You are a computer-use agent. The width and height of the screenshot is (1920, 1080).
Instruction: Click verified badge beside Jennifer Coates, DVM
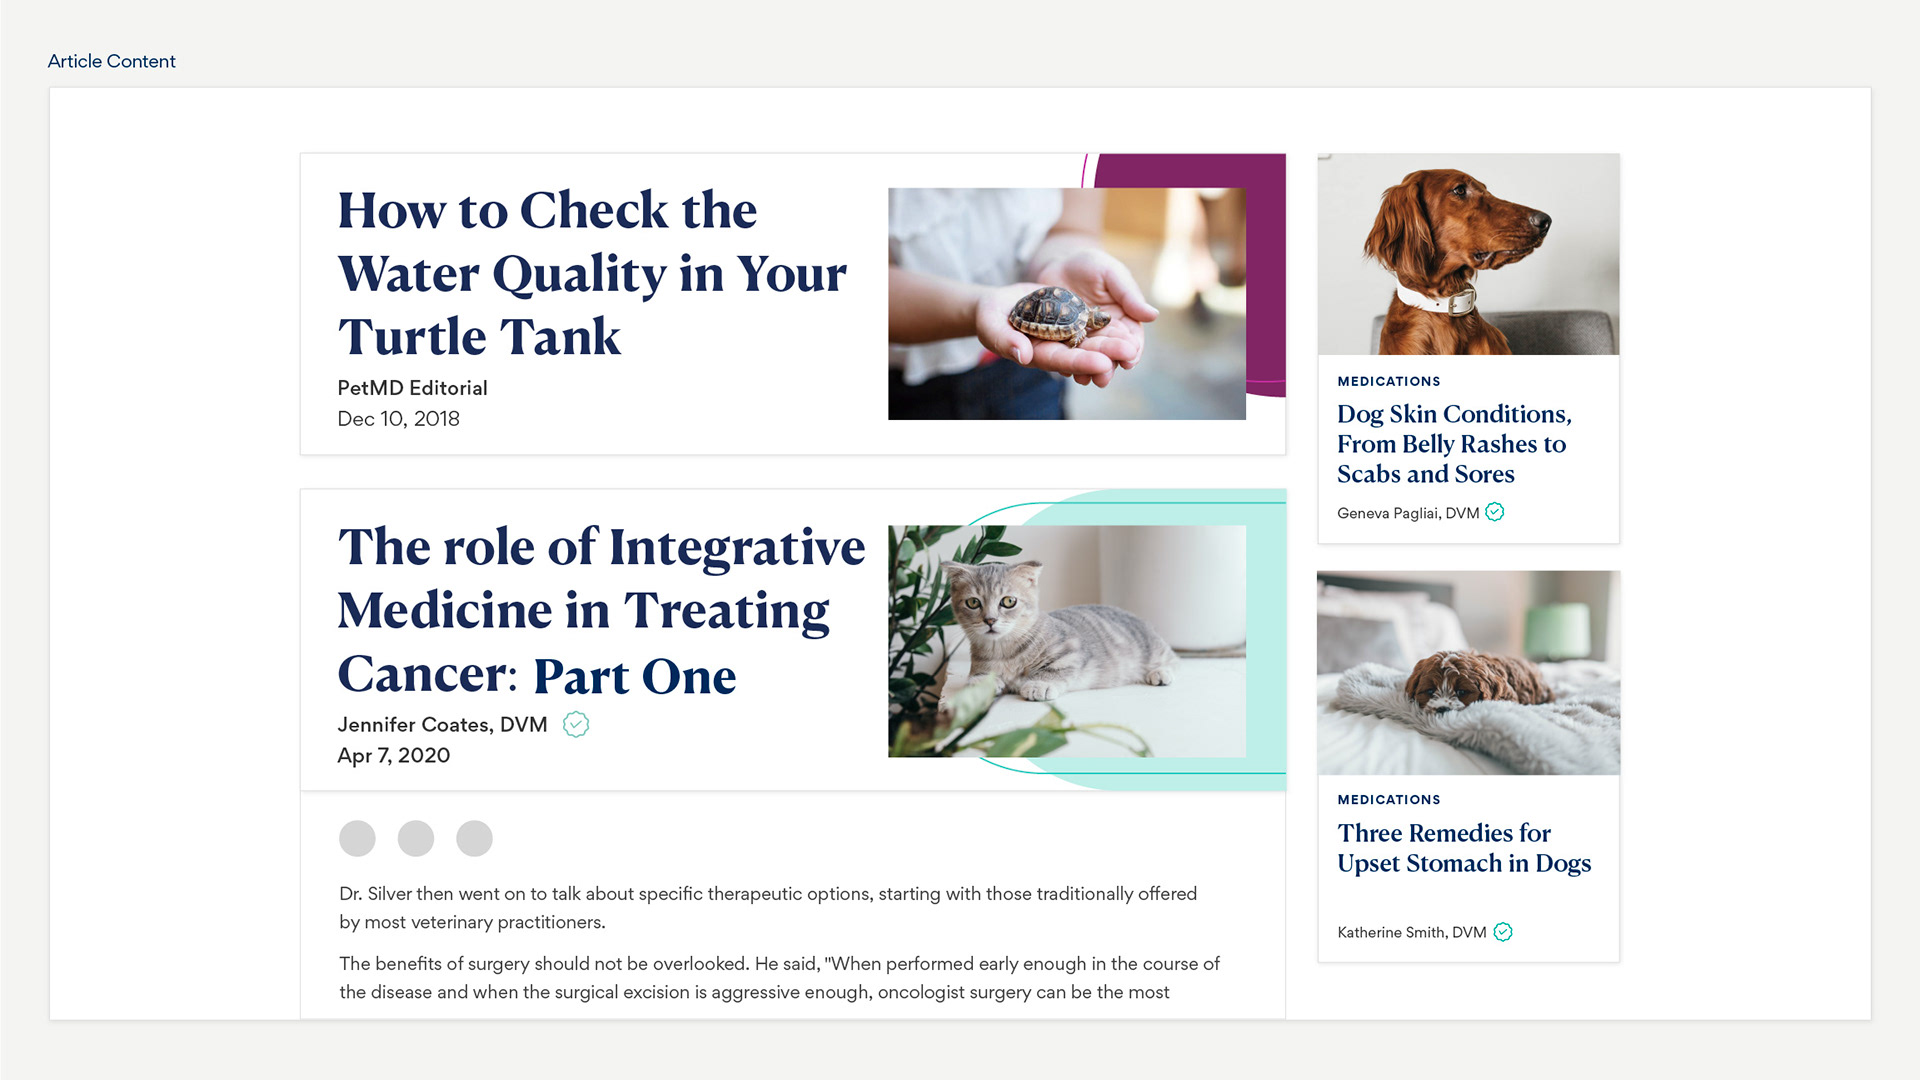click(x=576, y=724)
